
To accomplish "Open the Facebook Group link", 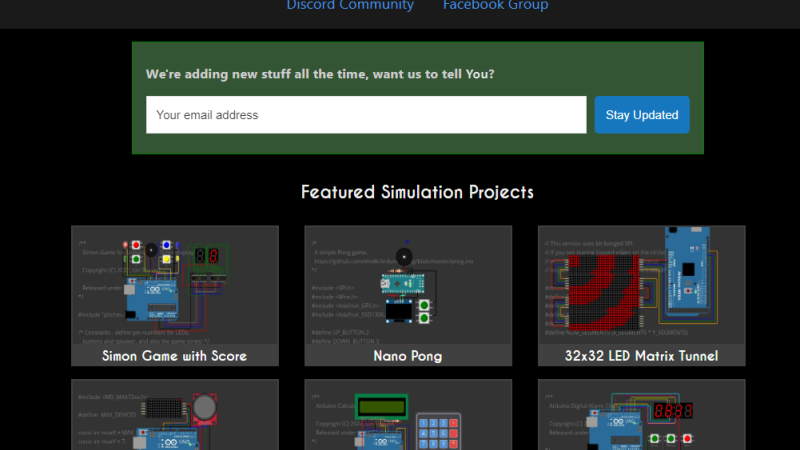I will coord(495,6).
